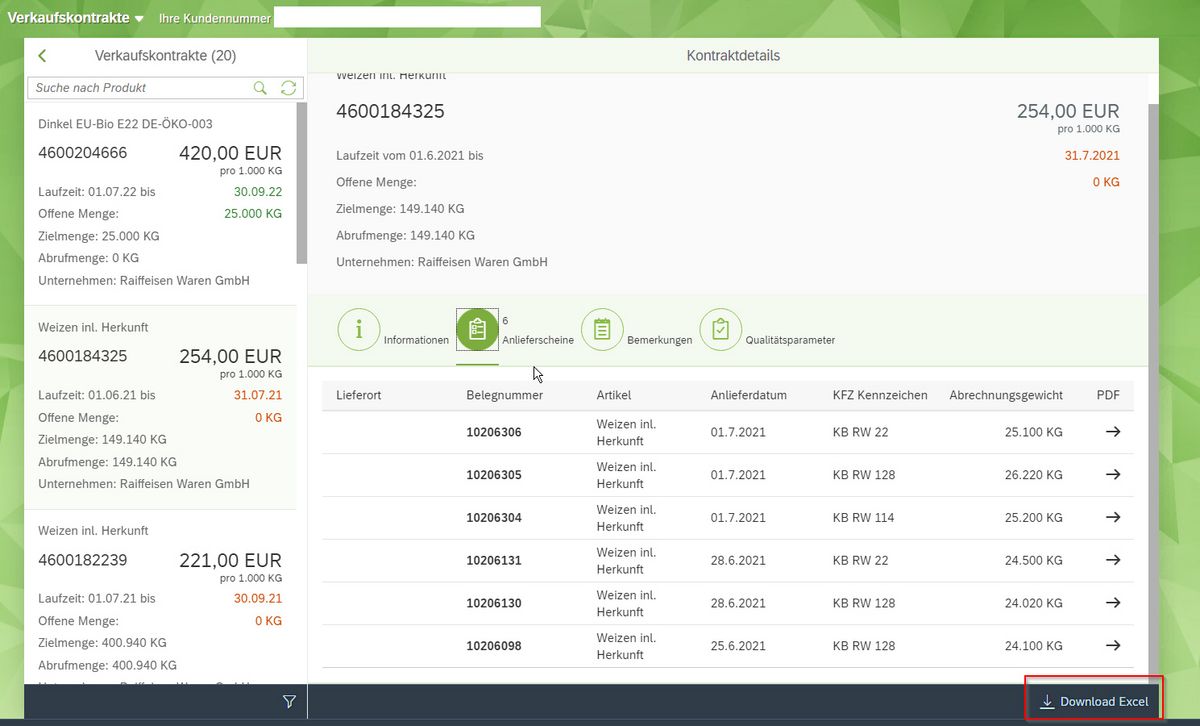The image size is (1200, 726).
Task: Go back with the left chevron
Action: pyautogui.click(x=42, y=56)
